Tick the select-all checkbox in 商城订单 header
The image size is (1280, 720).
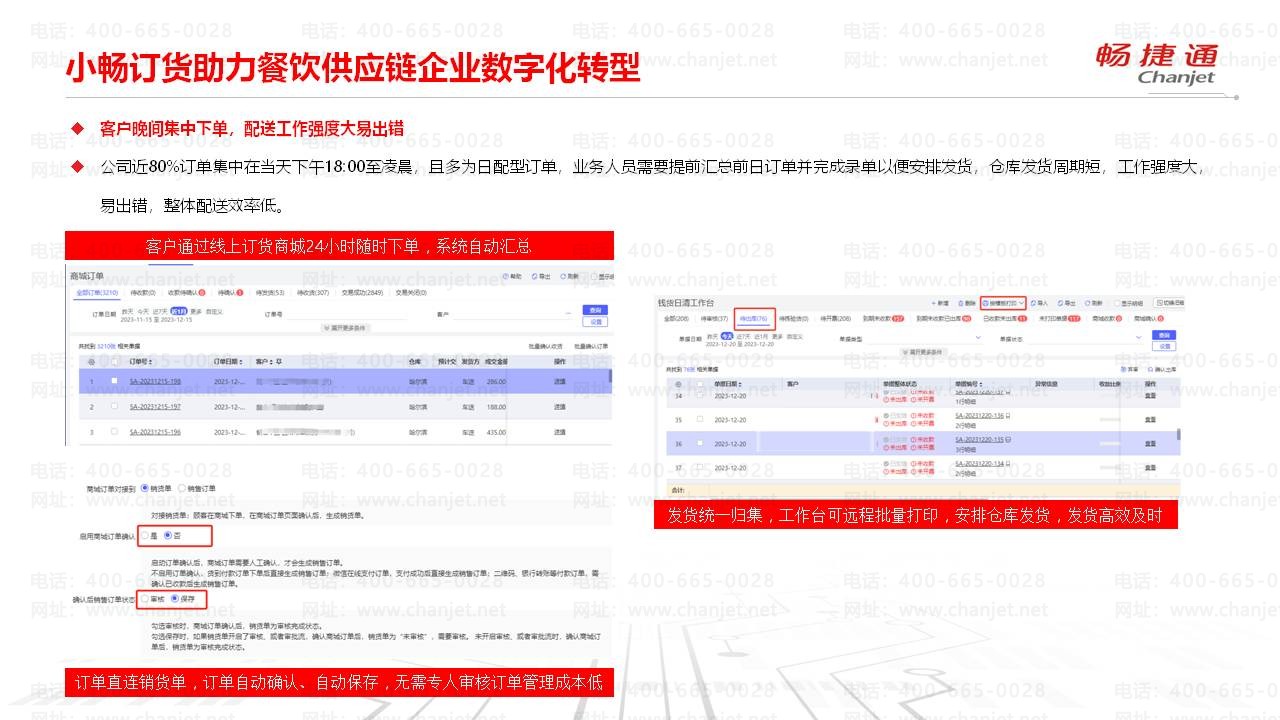[114, 361]
